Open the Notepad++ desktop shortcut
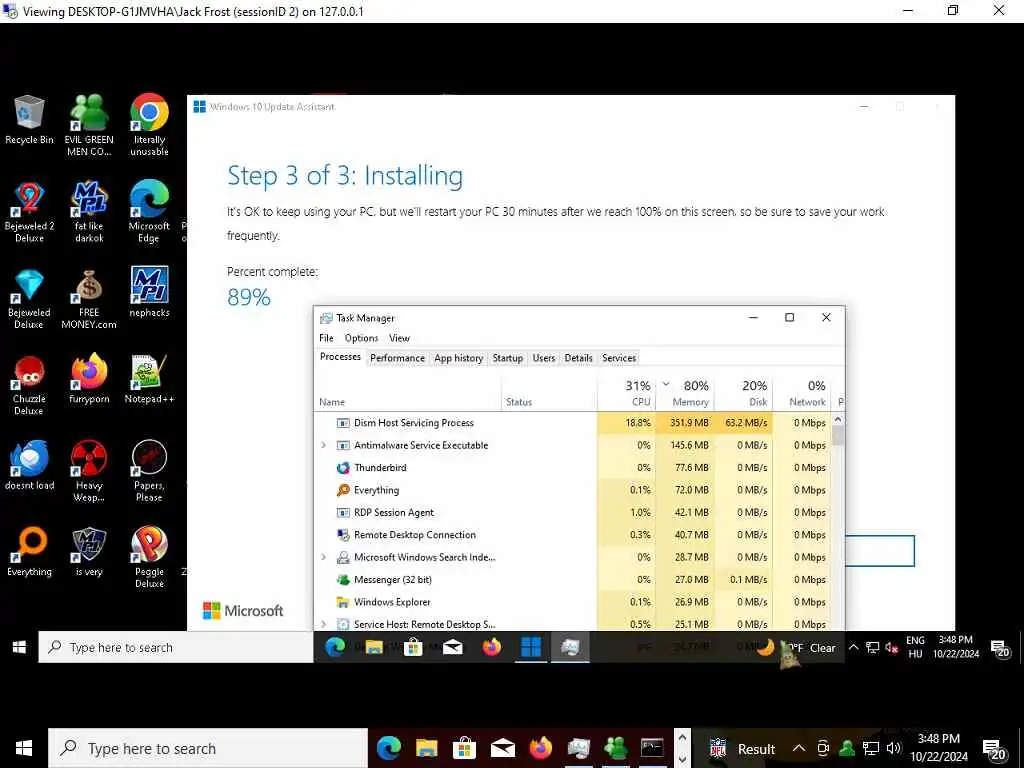Image resolution: width=1024 pixels, height=768 pixels. [149, 379]
